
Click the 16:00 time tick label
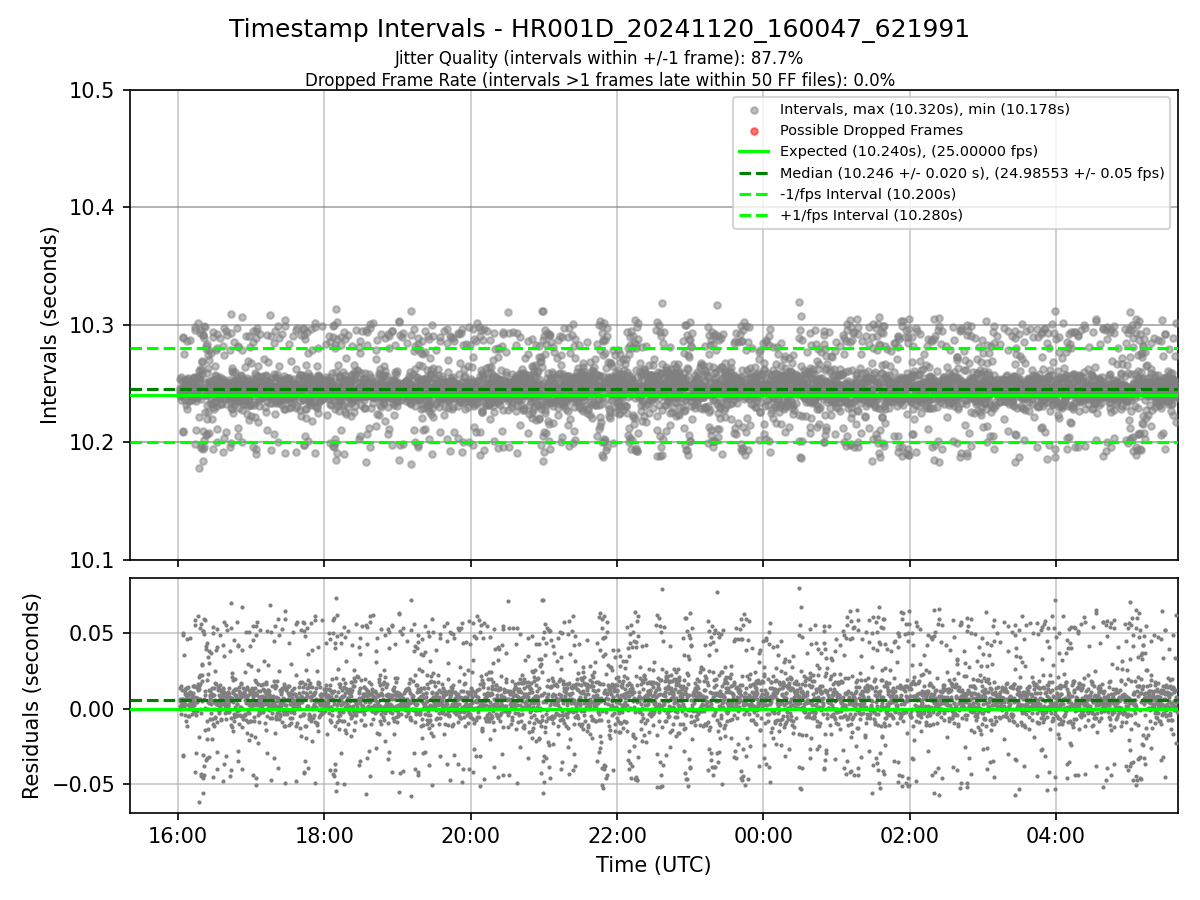(x=178, y=834)
